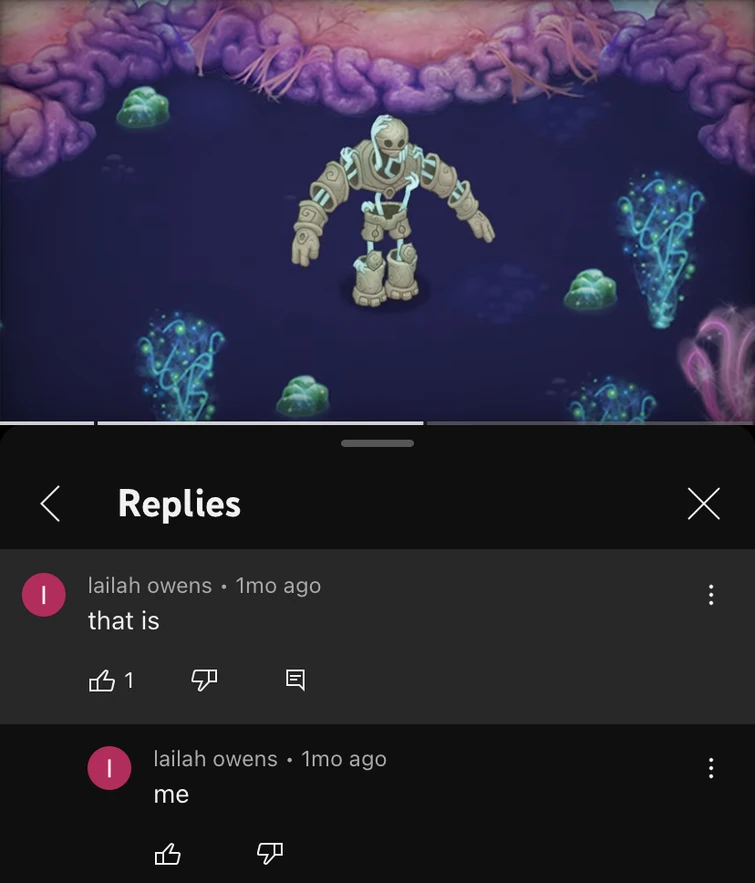Viewport: 755px width, 883px height.
Task: Select the "me" reply text
Action: (171, 795)
